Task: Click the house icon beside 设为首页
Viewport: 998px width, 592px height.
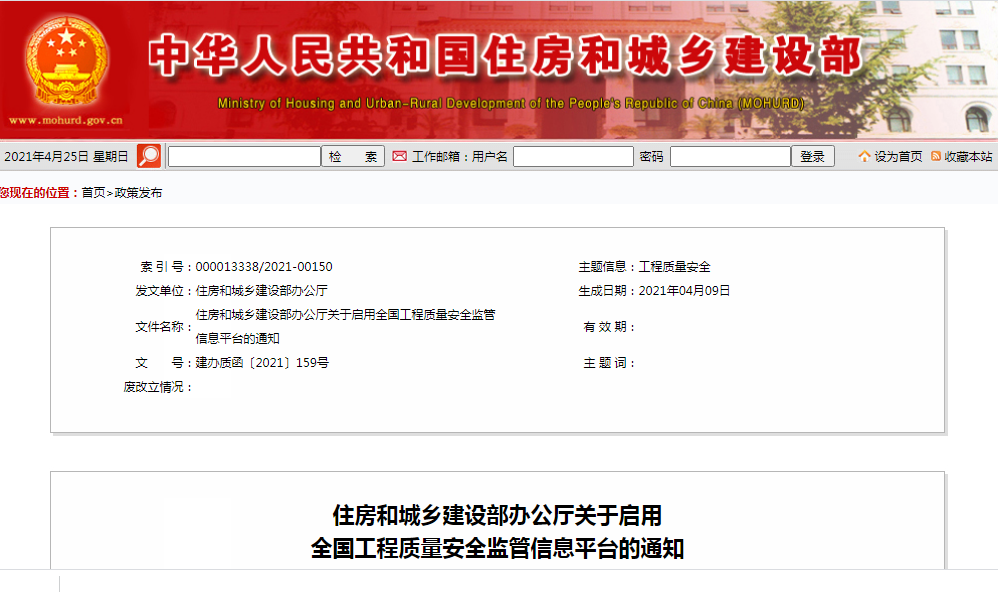Action: click(x=864, y=157)
